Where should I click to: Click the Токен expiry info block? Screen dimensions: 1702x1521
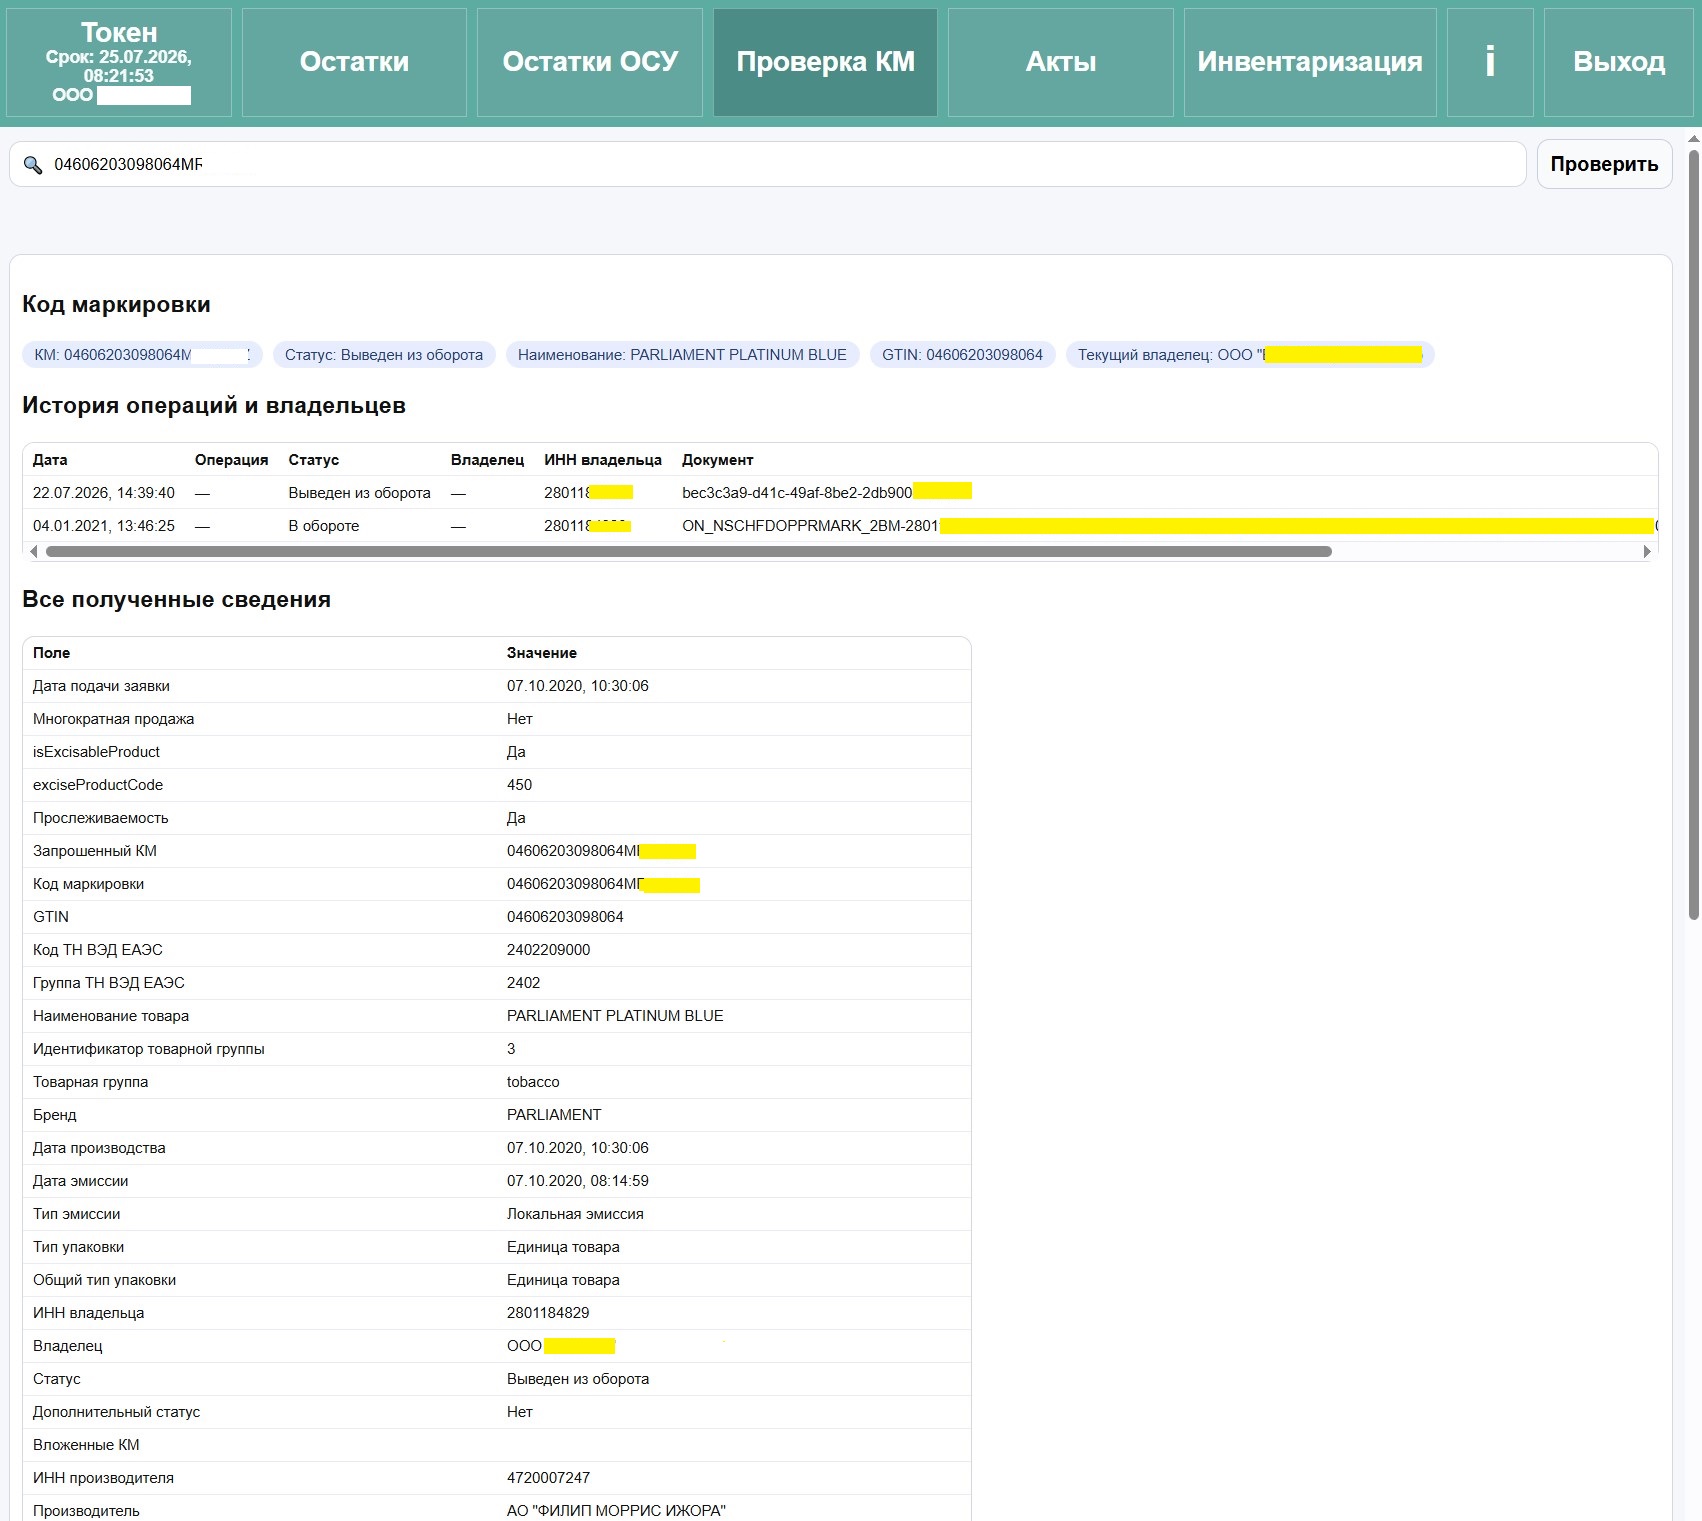(x=119, y=62)
